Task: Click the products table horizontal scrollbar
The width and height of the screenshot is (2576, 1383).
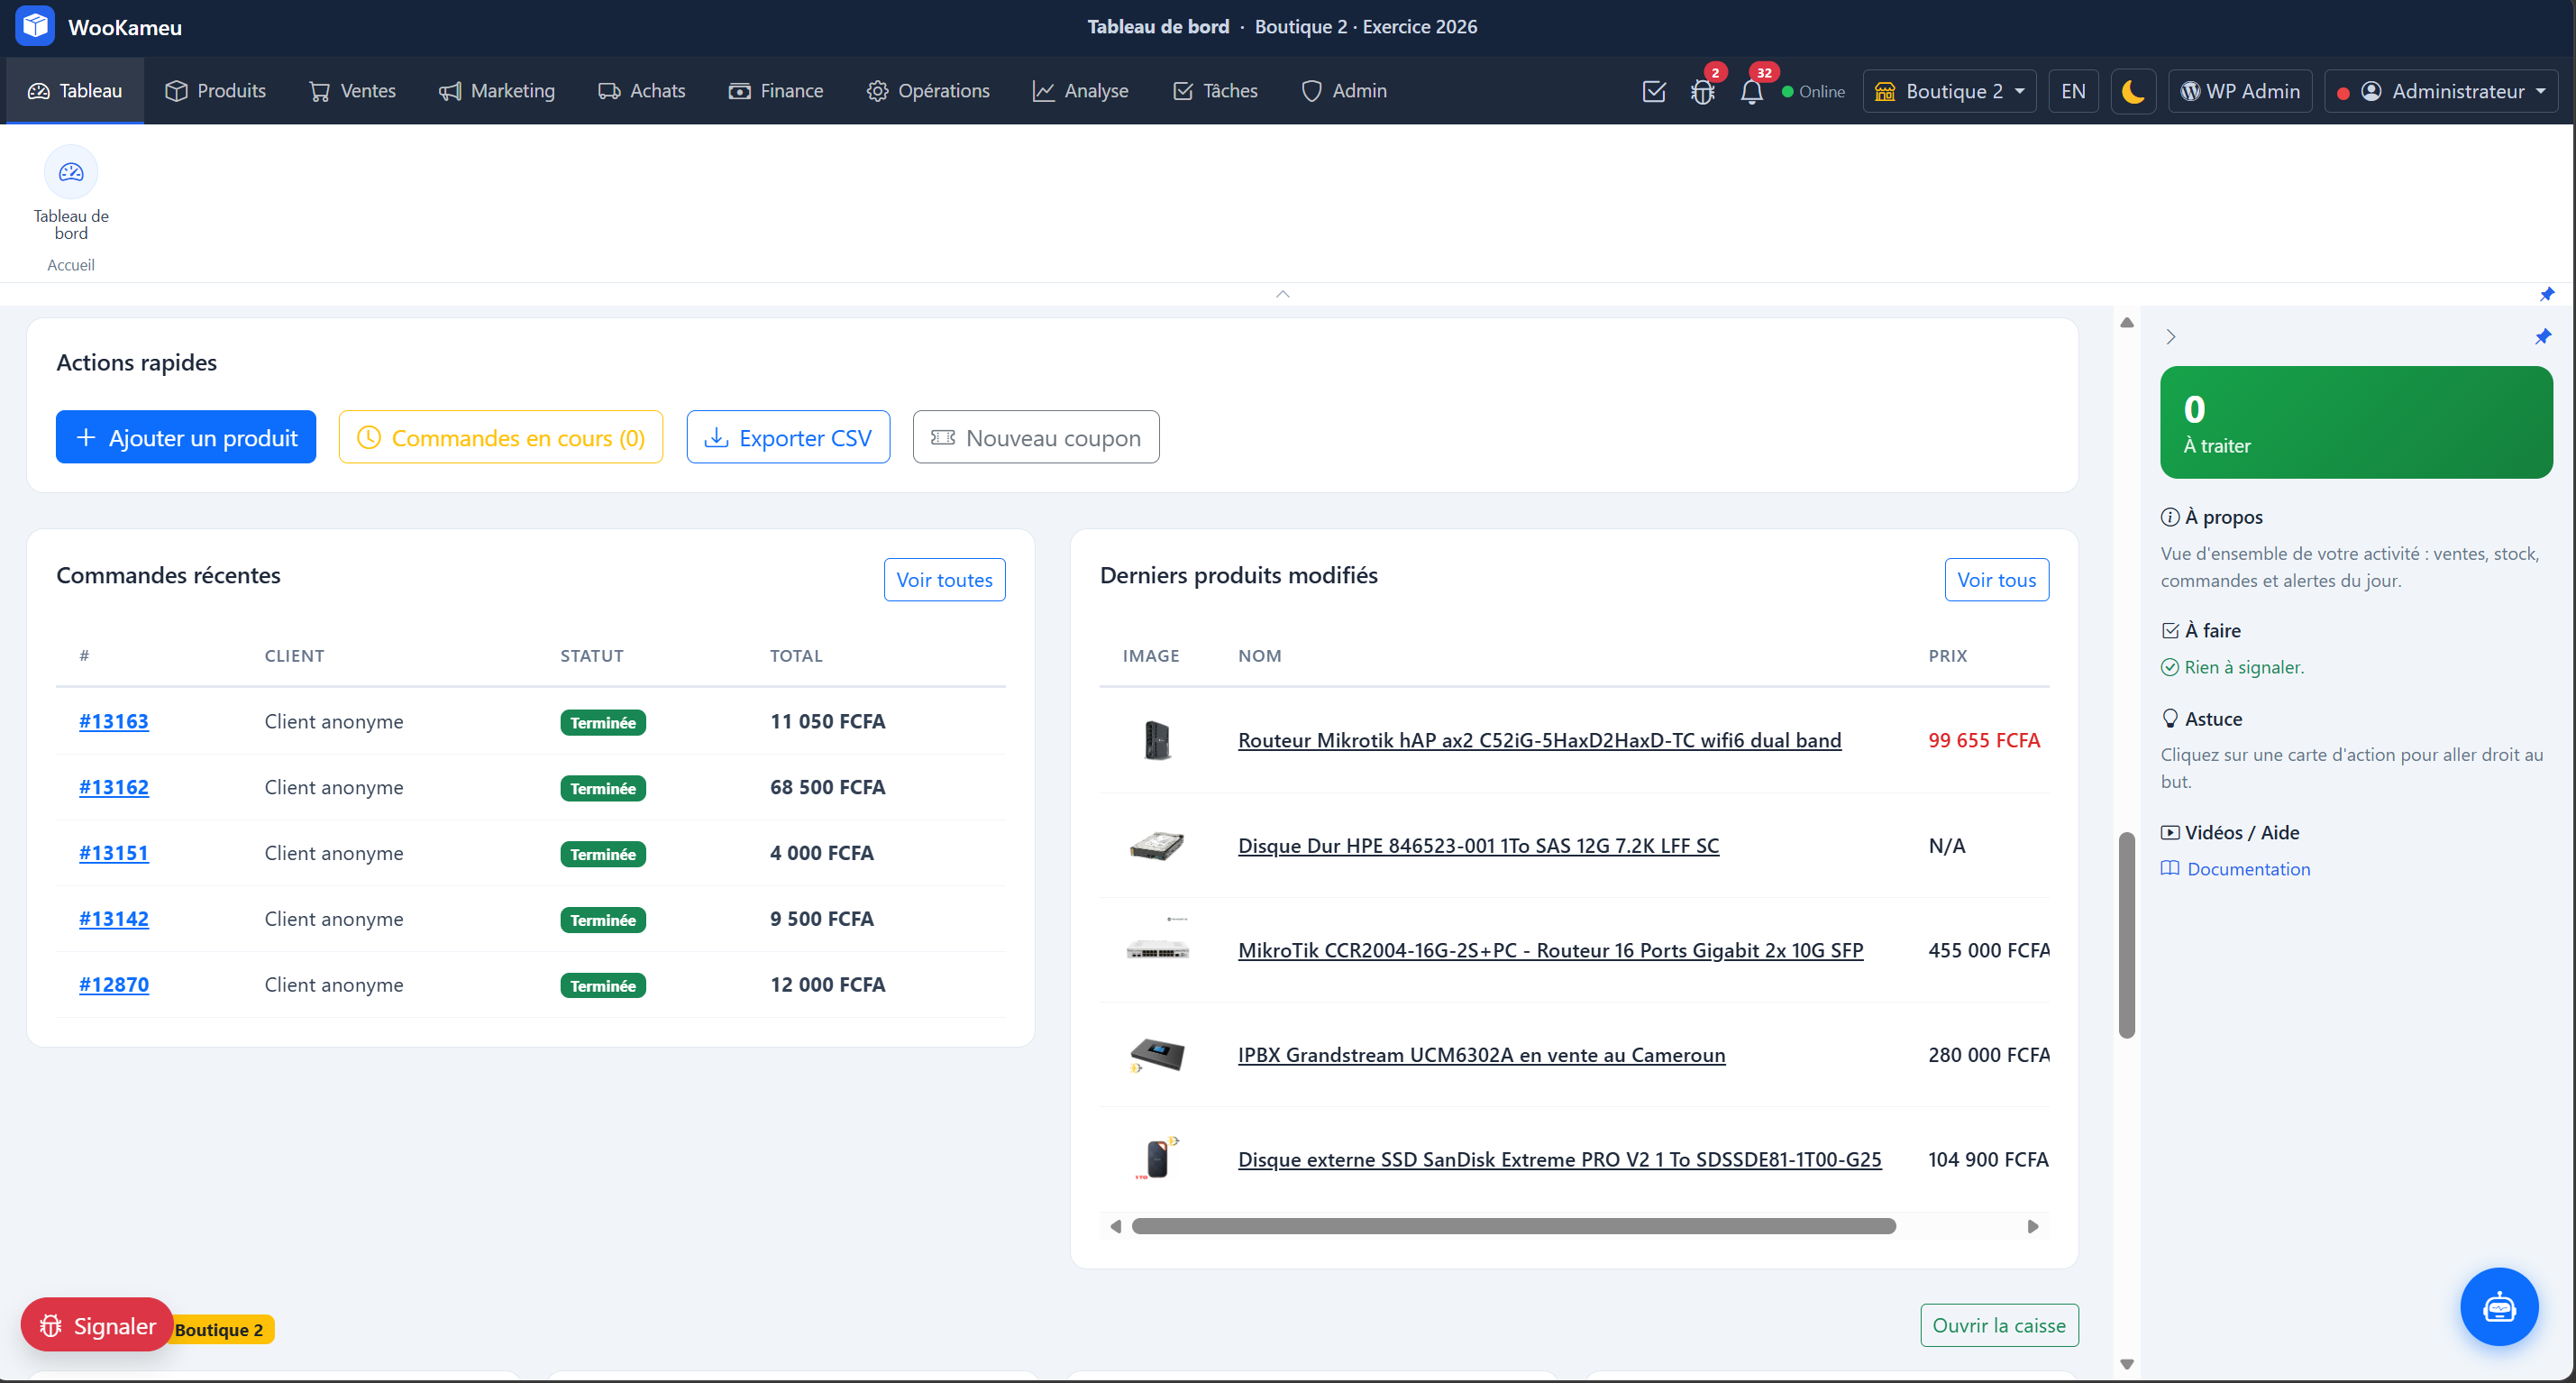Action: (1513, 1227)
